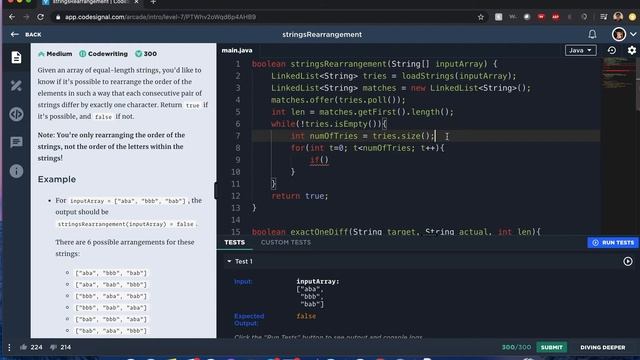Open the info icon in sidebar
Image resolution: width=640 pixels, height=360 pixels.
click(x=16, y=171)
